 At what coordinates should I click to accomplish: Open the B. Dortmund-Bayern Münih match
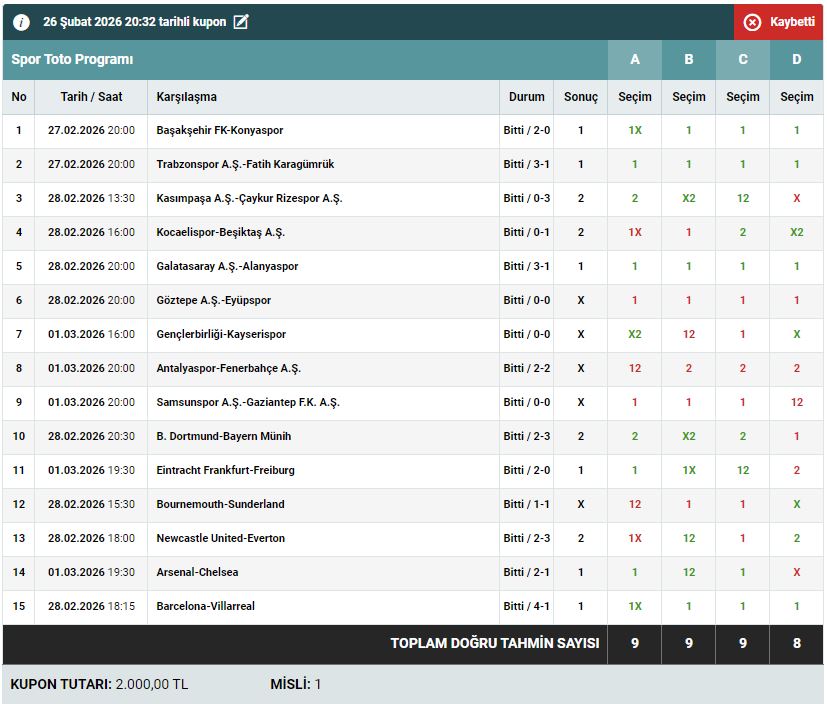224,437
